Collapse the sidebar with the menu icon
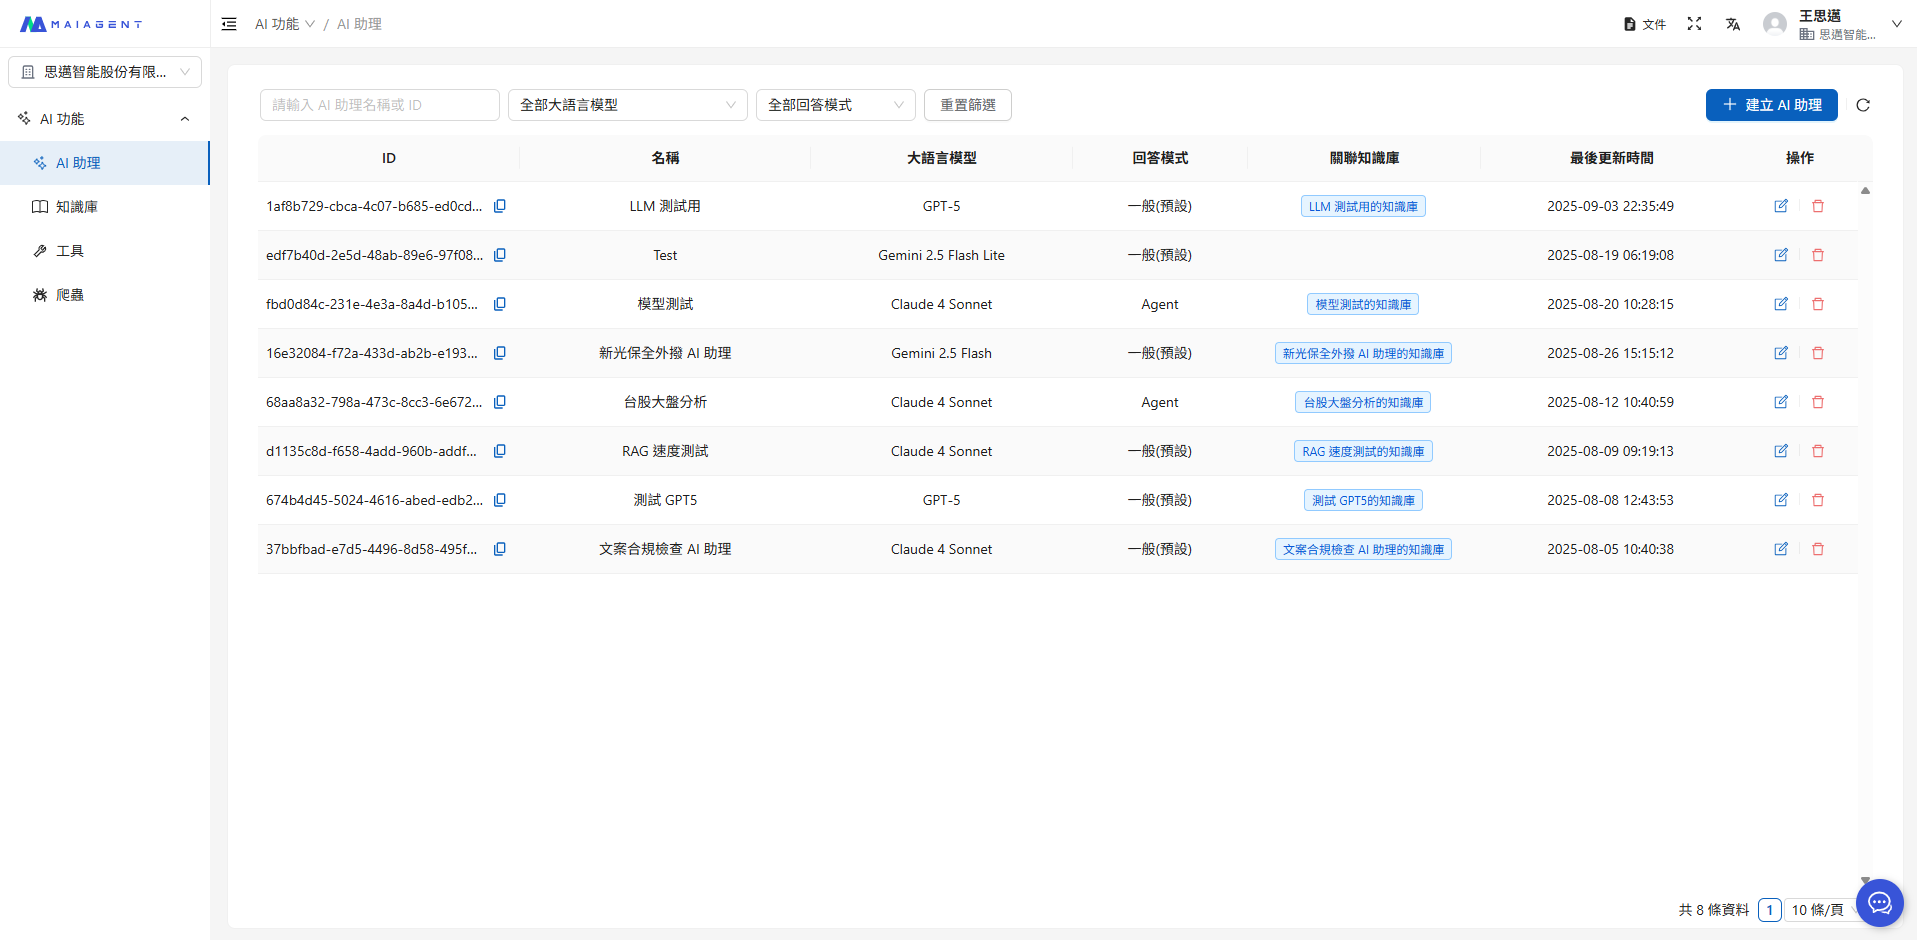The height and width of the screenshot is (940, 1917). click(x=229, y=24)
